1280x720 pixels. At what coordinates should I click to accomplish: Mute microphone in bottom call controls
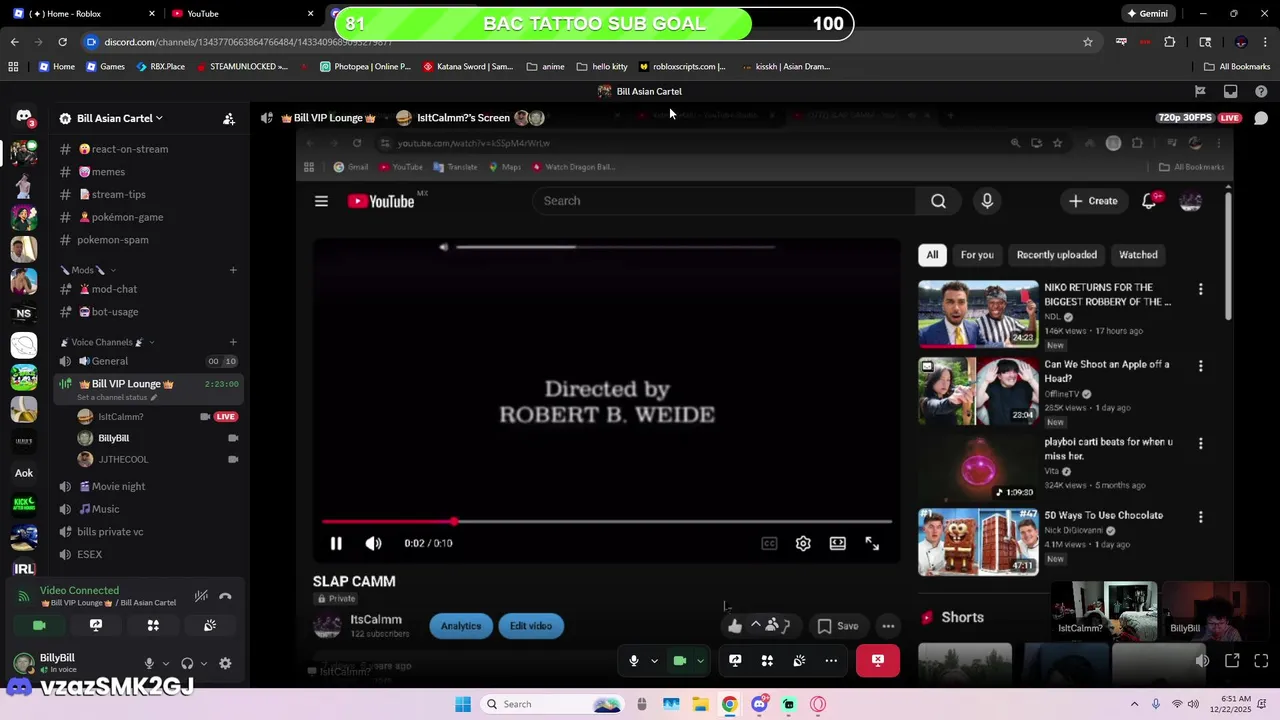tap(633, 660)
